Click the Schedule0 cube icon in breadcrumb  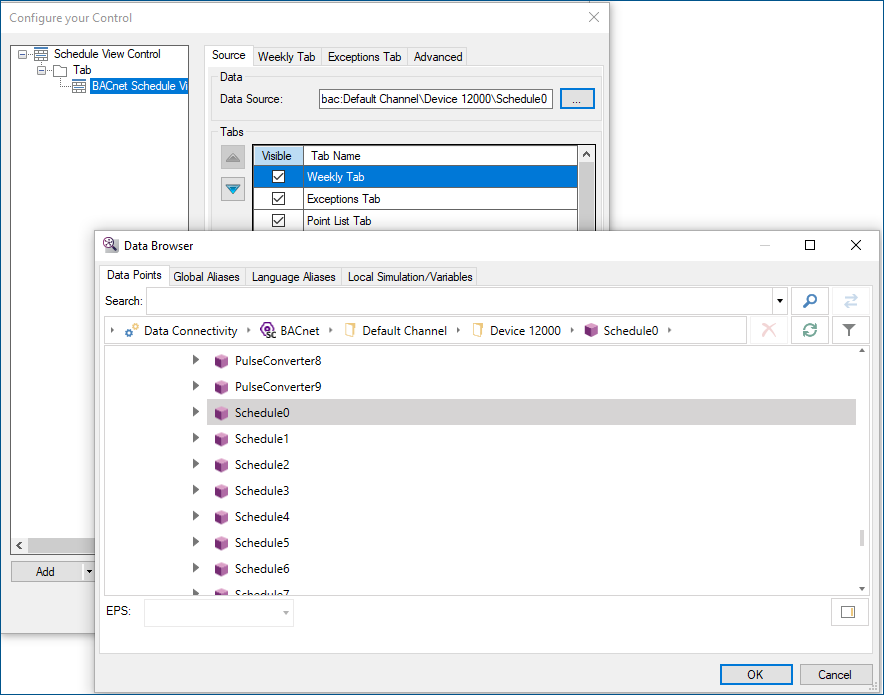tap(591, 330)
